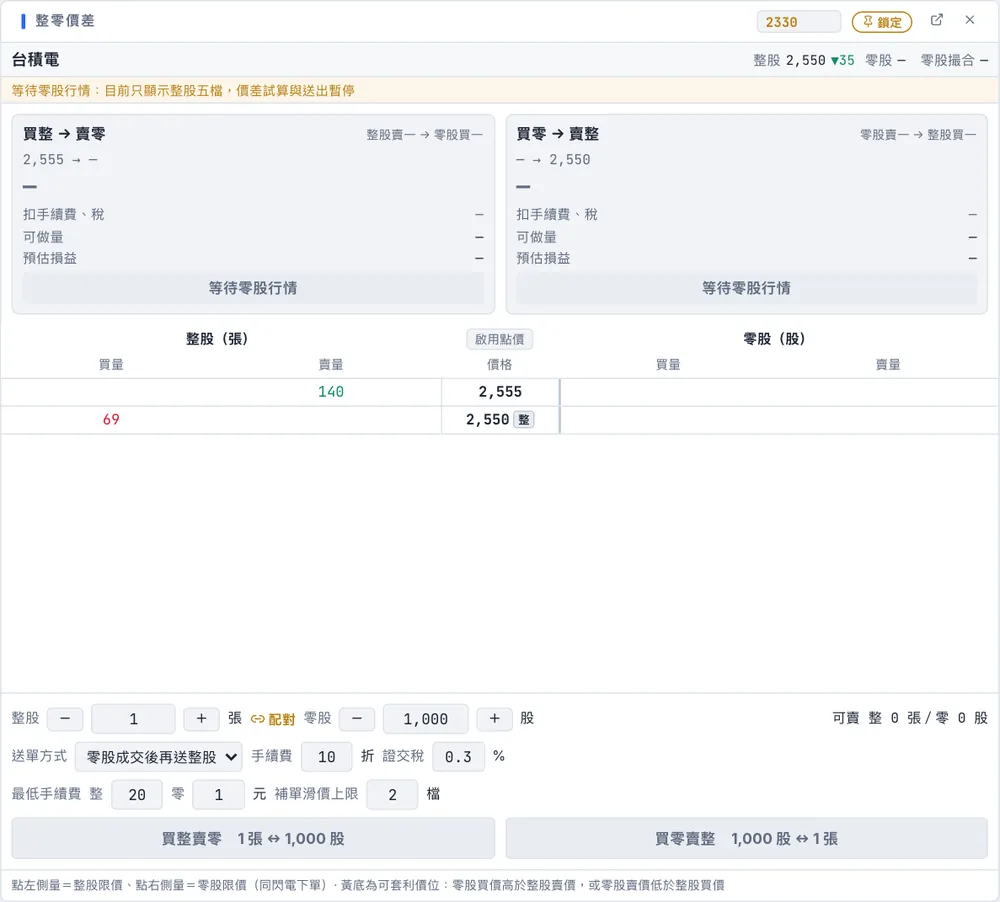This screenshot has height=902, width=1000.
Task: Click the 整股（張）column header
Action: click(x=217, y=339)
